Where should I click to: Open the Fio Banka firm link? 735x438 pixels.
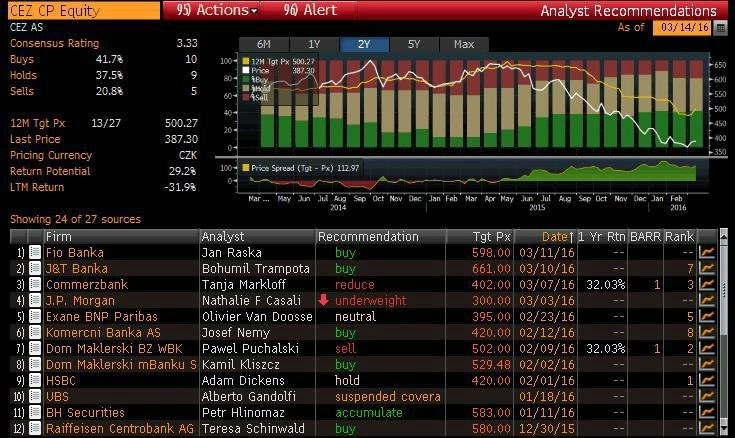click(75, 252)
